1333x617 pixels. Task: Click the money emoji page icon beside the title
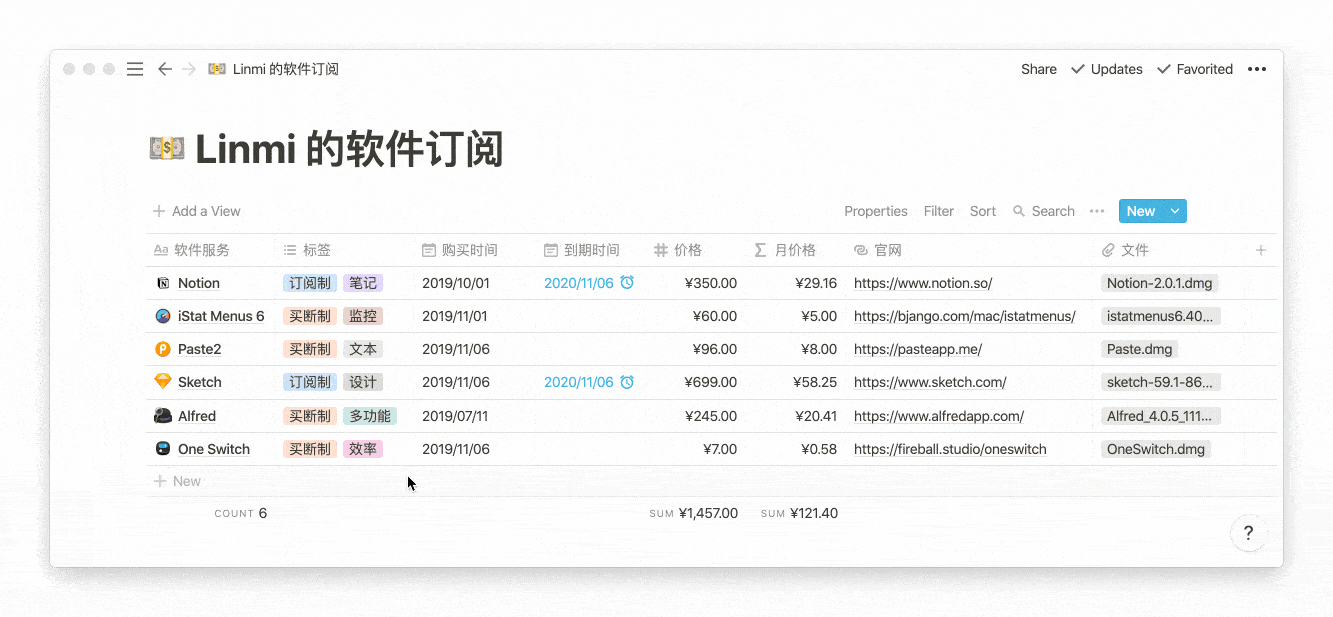pos(166,149)
